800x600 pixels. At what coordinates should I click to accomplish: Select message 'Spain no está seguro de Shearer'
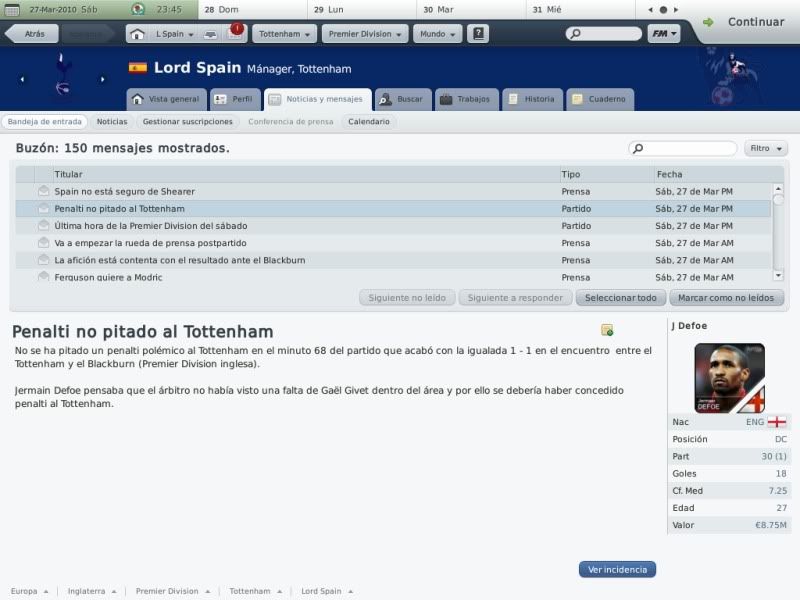393,191
